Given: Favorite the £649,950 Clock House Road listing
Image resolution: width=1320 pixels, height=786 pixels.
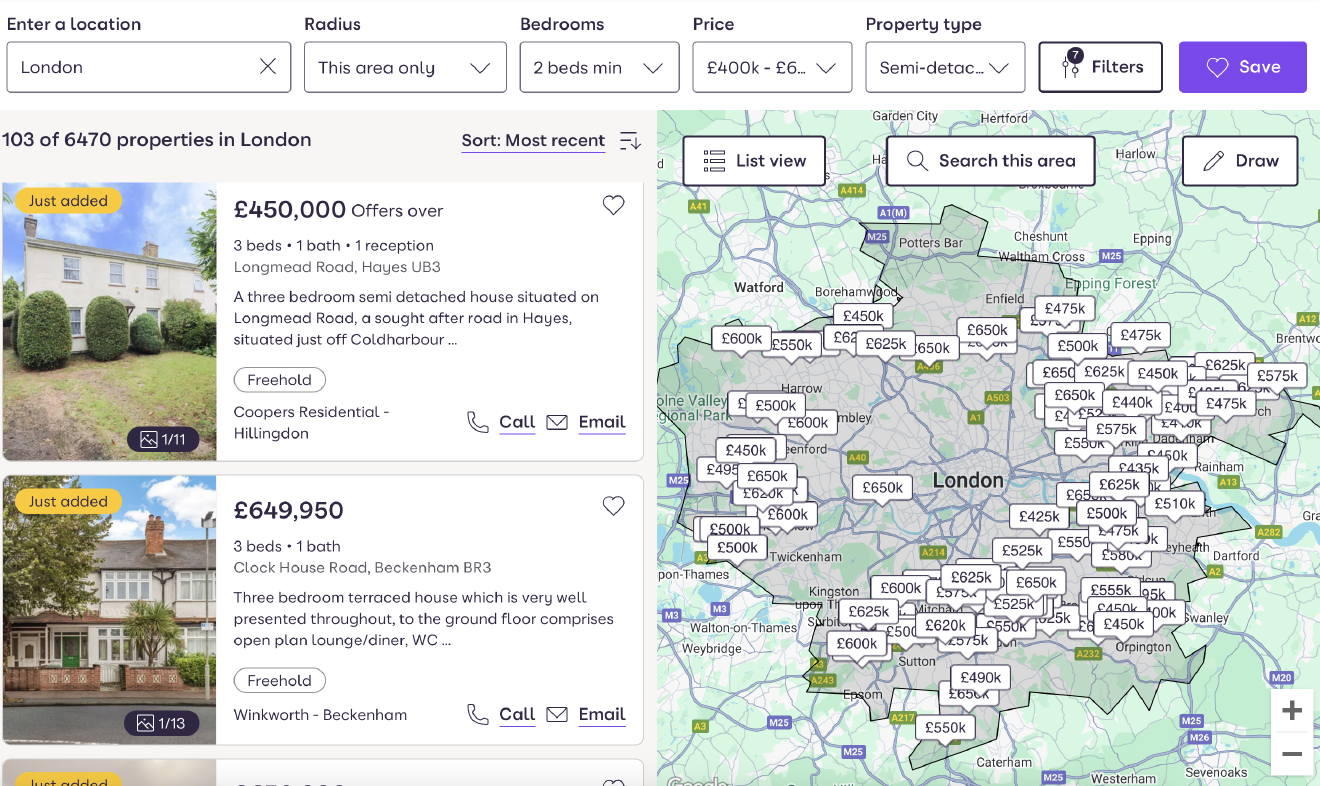Looking at the screenshot, I should pyautogui.click(x=613, y=506).
